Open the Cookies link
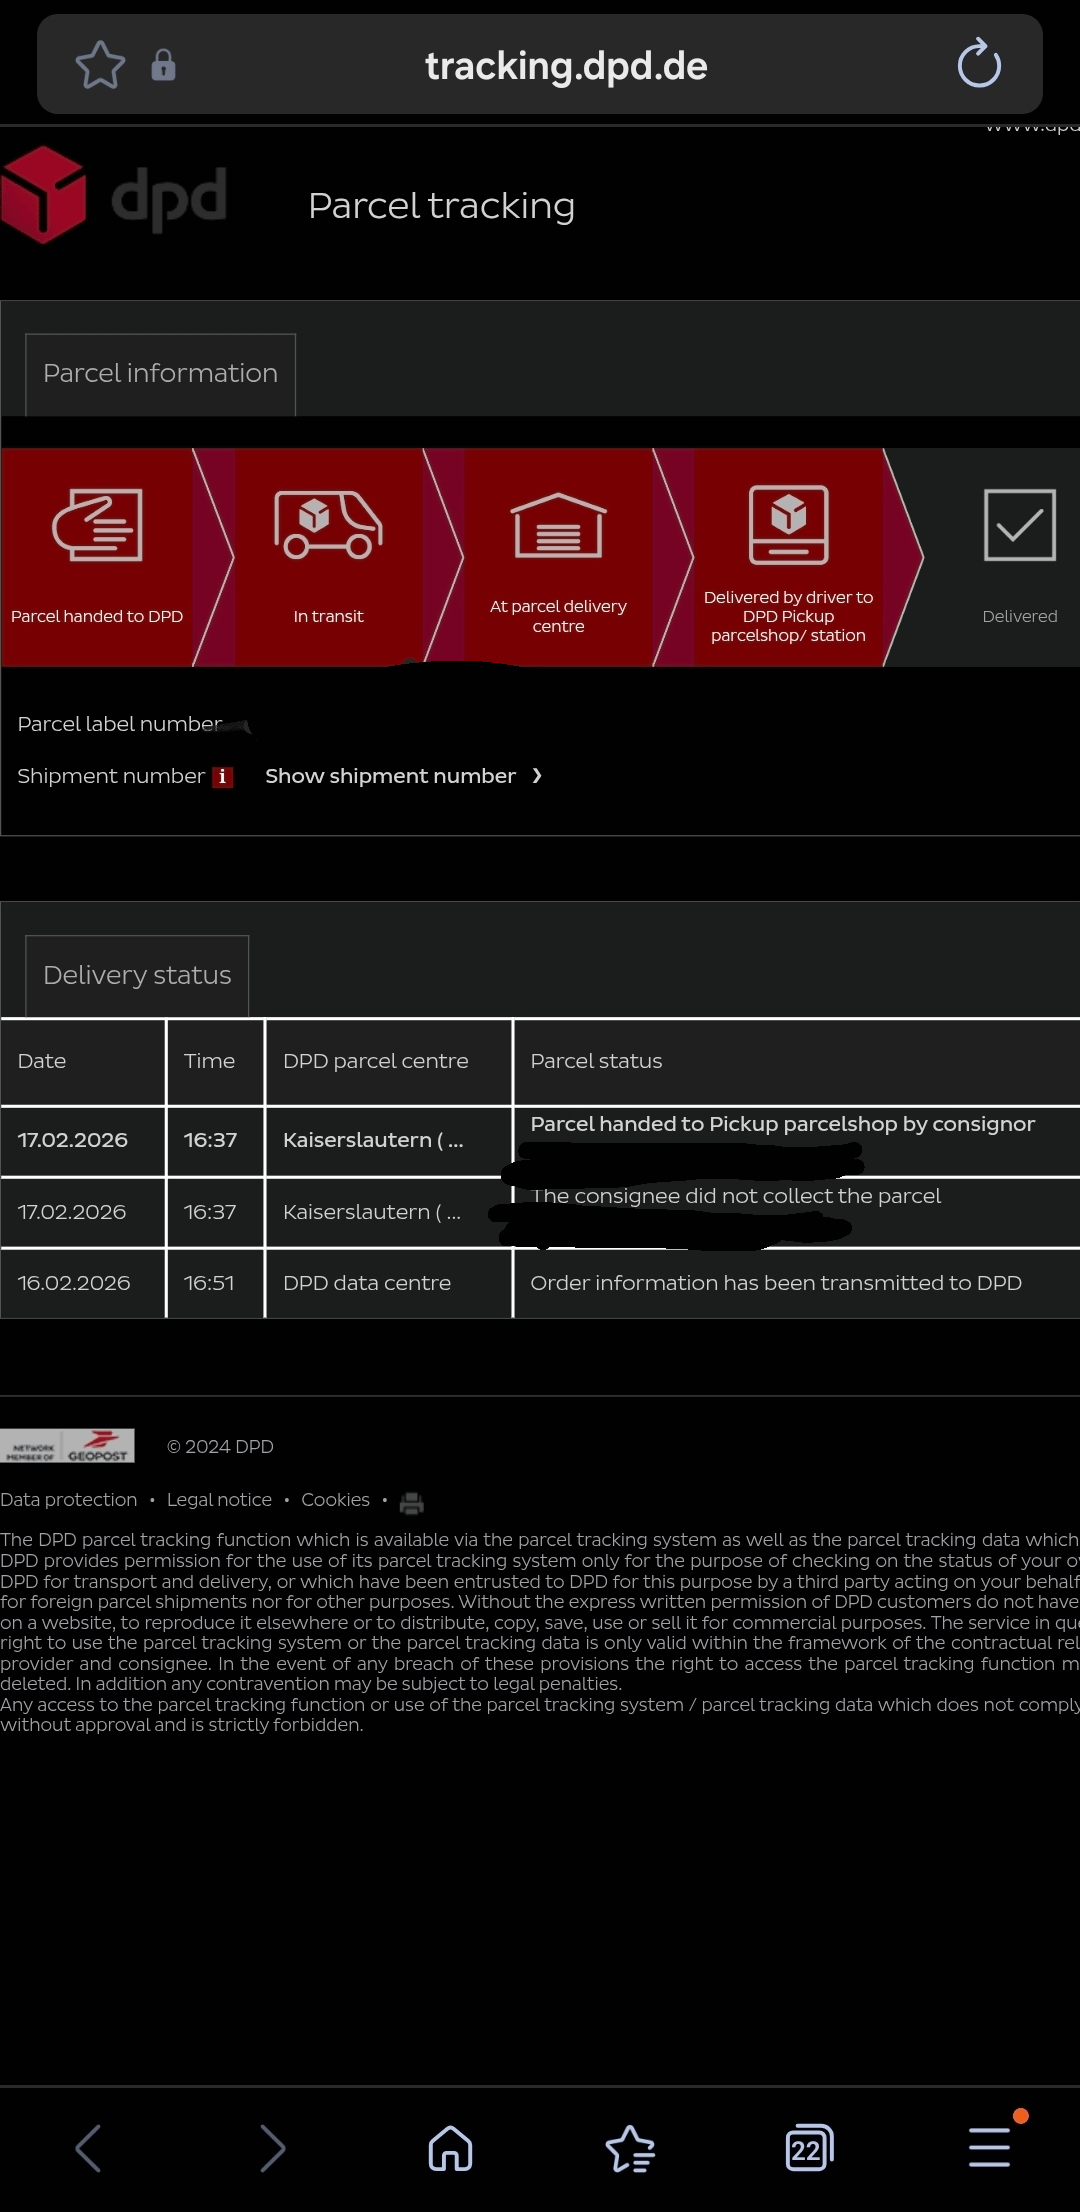1080x2212 pixels. tap(335, 1500)
